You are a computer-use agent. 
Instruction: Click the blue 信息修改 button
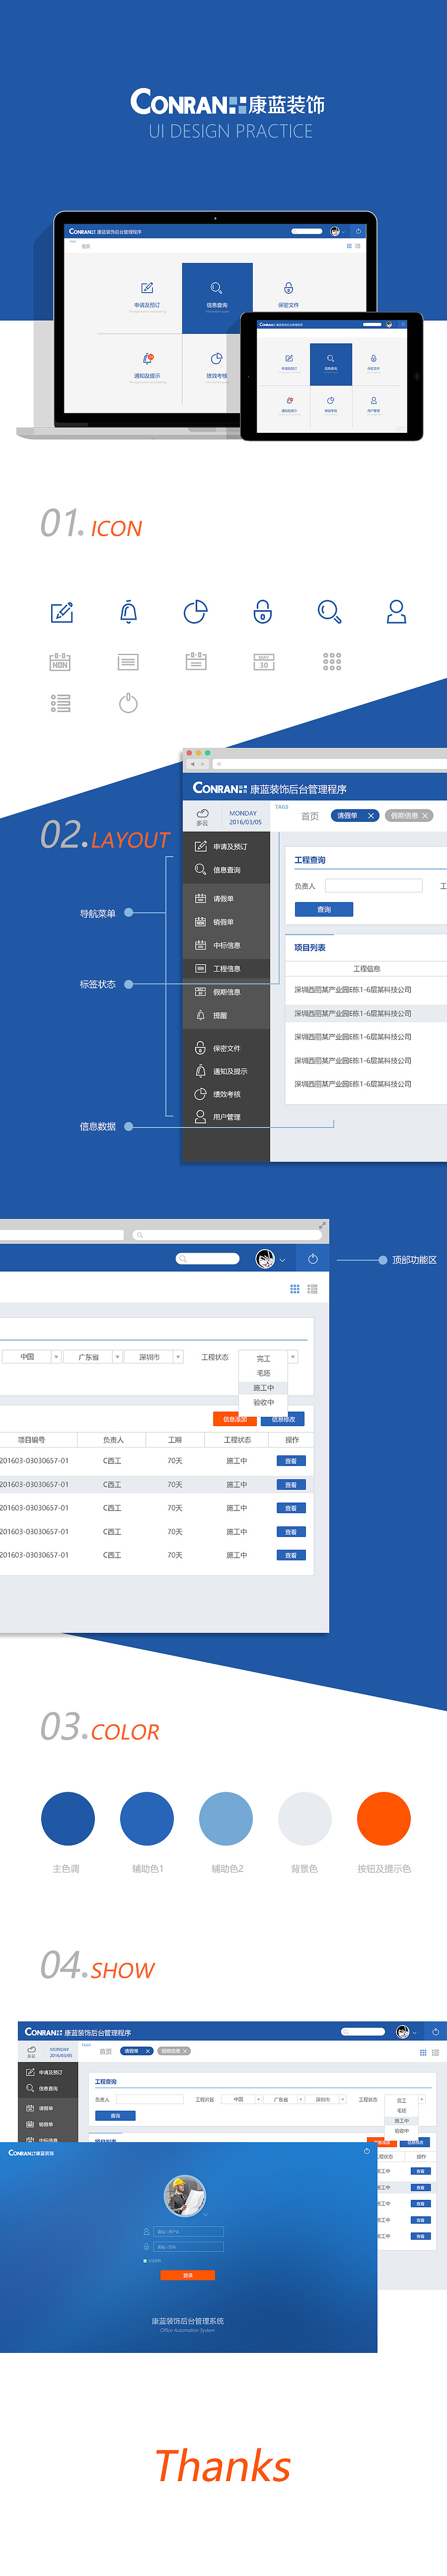[284, 1419]
